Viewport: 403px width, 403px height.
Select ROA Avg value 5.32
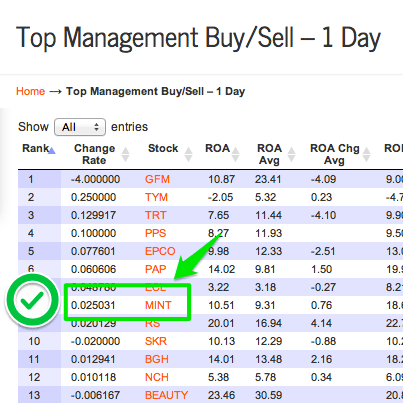click(x=265, y=197)
